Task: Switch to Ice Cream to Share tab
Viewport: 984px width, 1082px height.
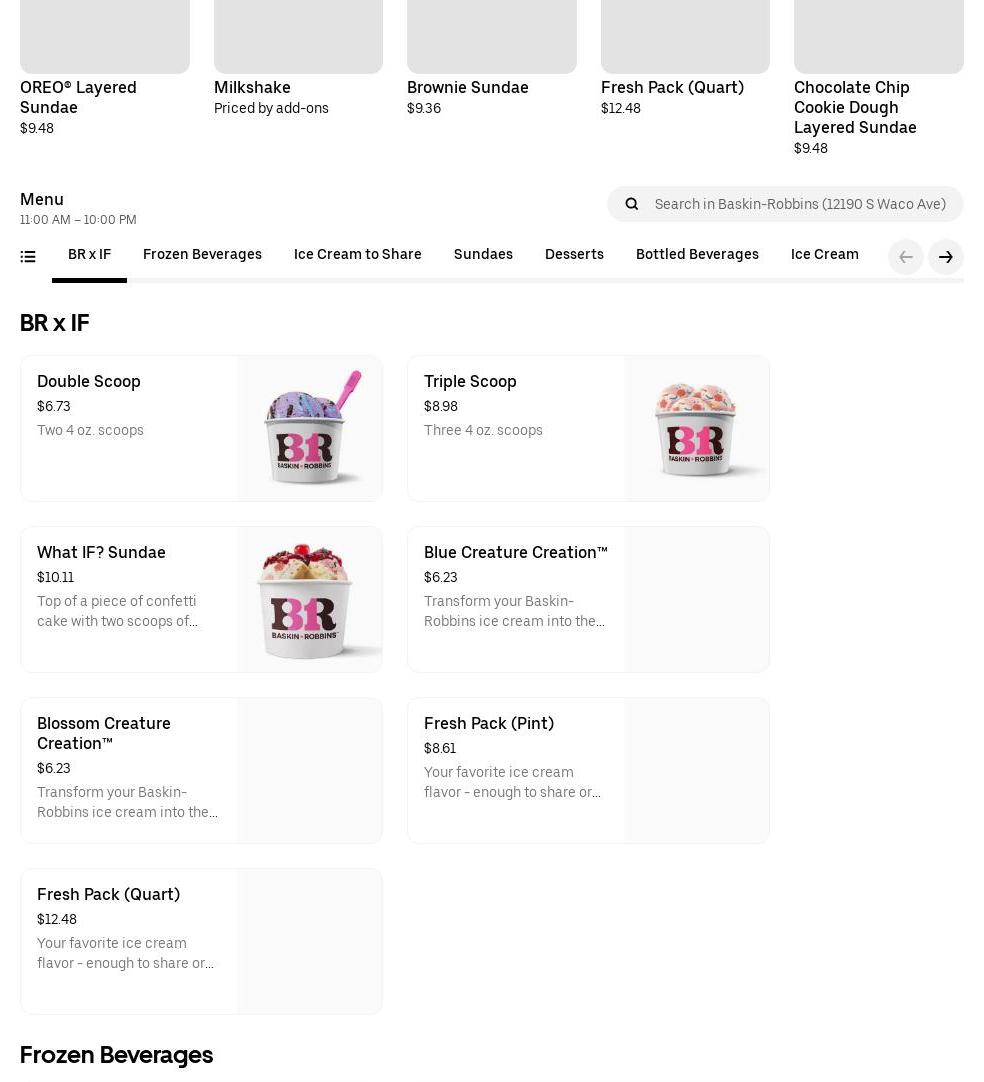Action: coord(357,255)
